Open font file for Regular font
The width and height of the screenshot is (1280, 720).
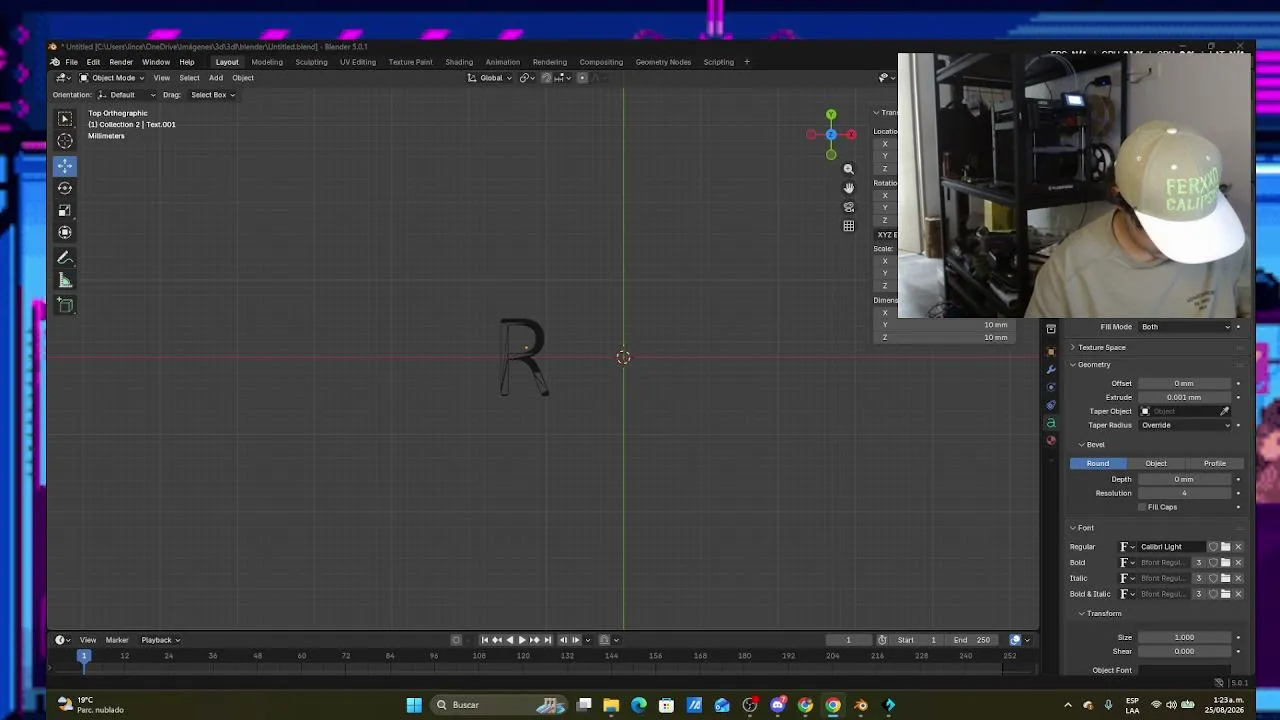pos(1226,547)
